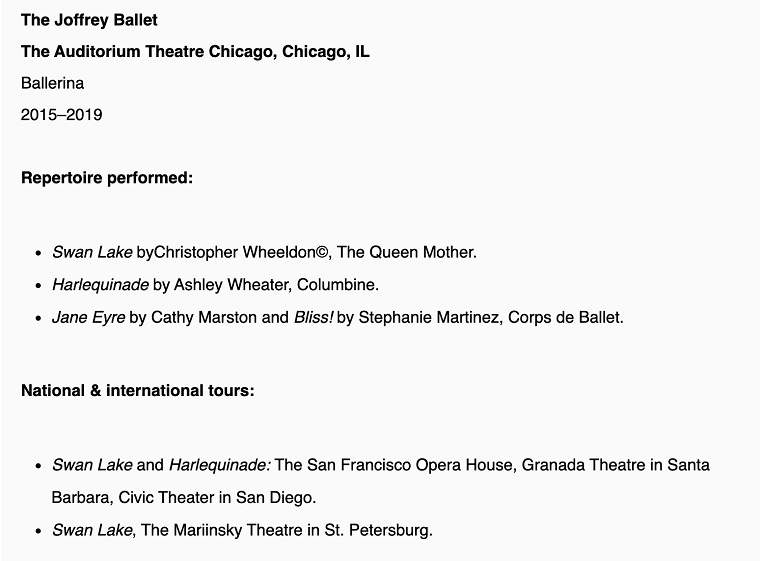The height and width of the screenshot is (561, 760).
Task: Click the heading "The Joffrey Ballet"
Action: 89,20
